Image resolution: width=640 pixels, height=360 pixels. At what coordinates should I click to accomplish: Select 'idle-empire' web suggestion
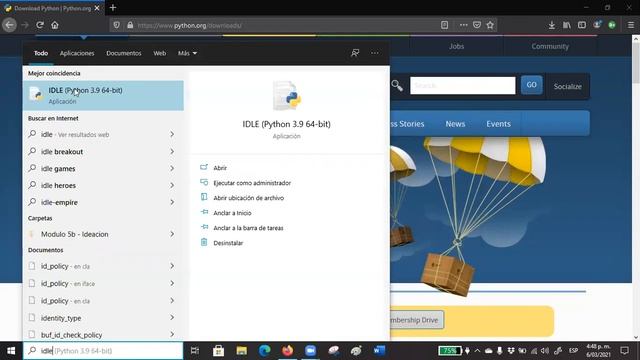59,202
